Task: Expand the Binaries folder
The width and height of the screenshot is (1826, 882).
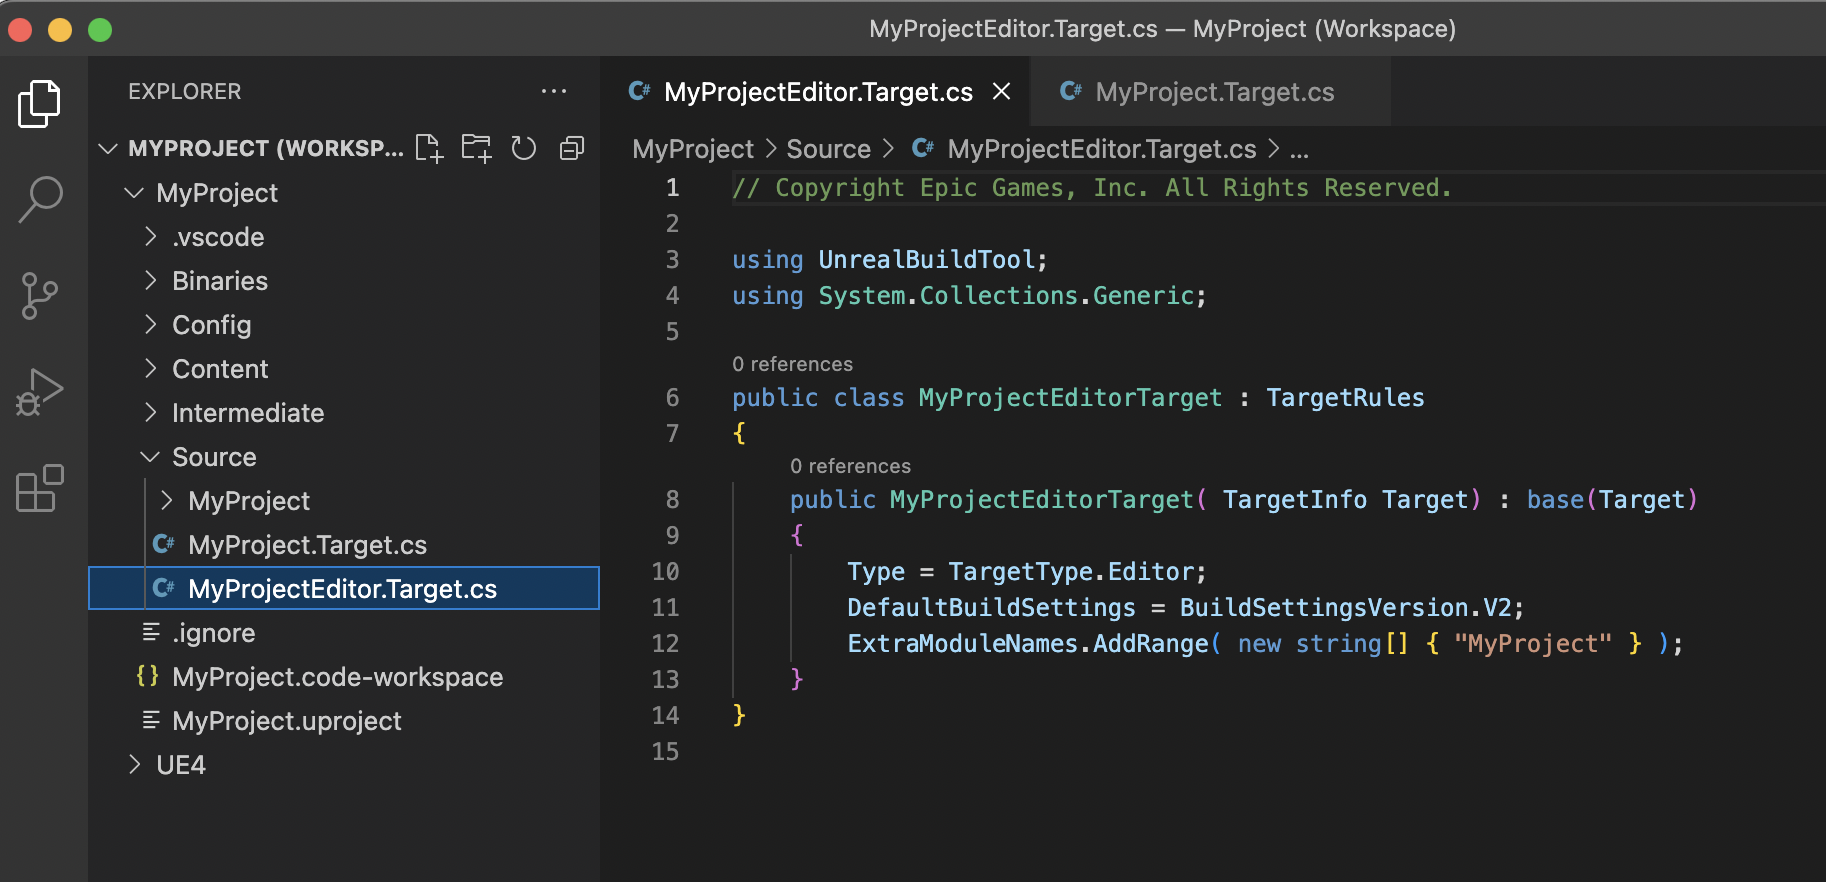Action: (150, 281)
